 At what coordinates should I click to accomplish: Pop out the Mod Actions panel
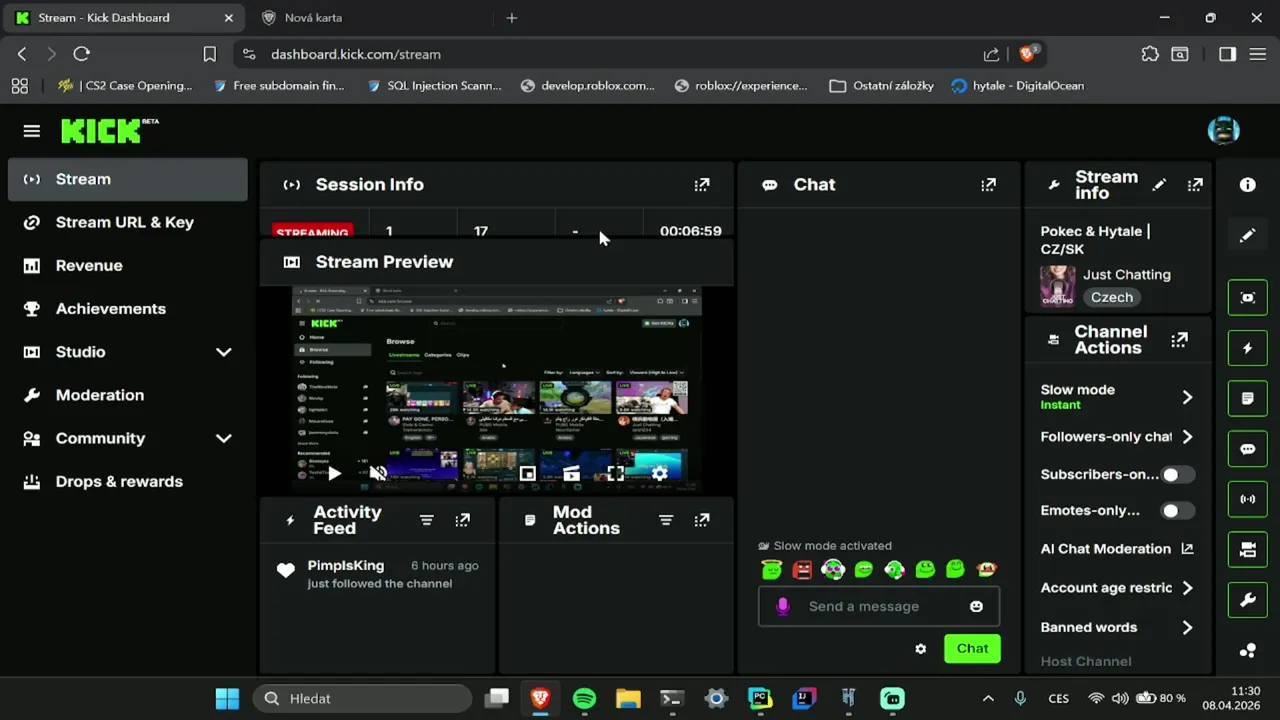702,520
